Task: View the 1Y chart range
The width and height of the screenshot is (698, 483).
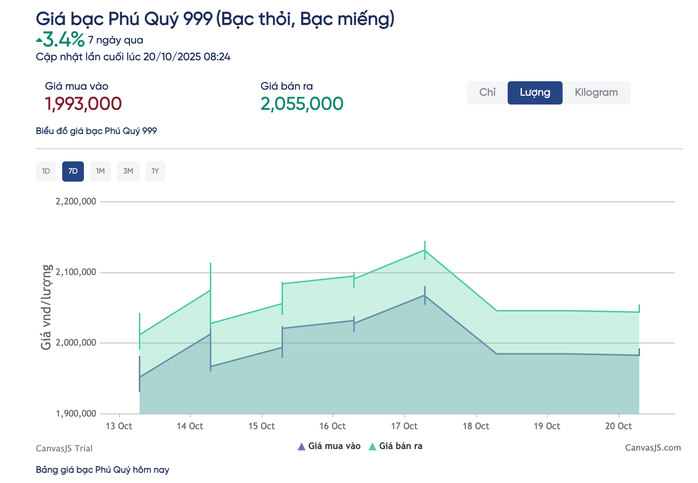Action: (155, 171)
